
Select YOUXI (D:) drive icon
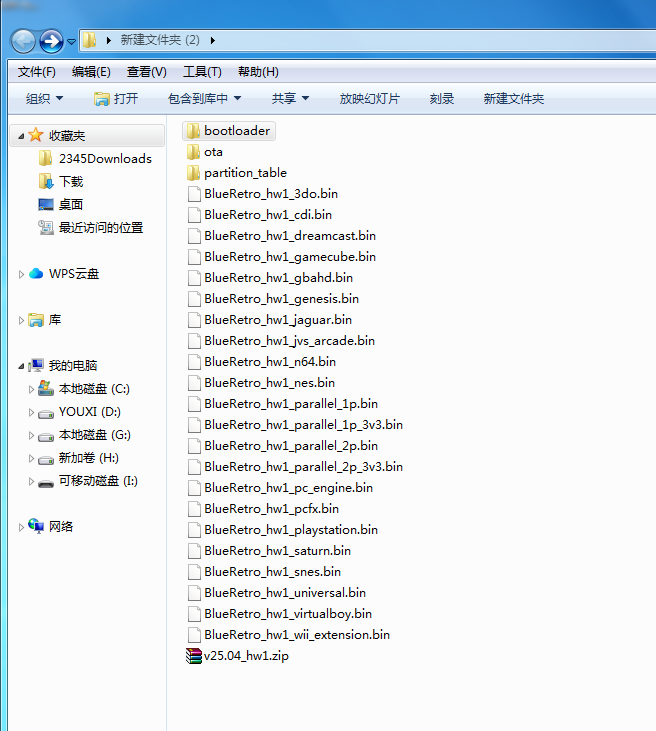[46, 414]
